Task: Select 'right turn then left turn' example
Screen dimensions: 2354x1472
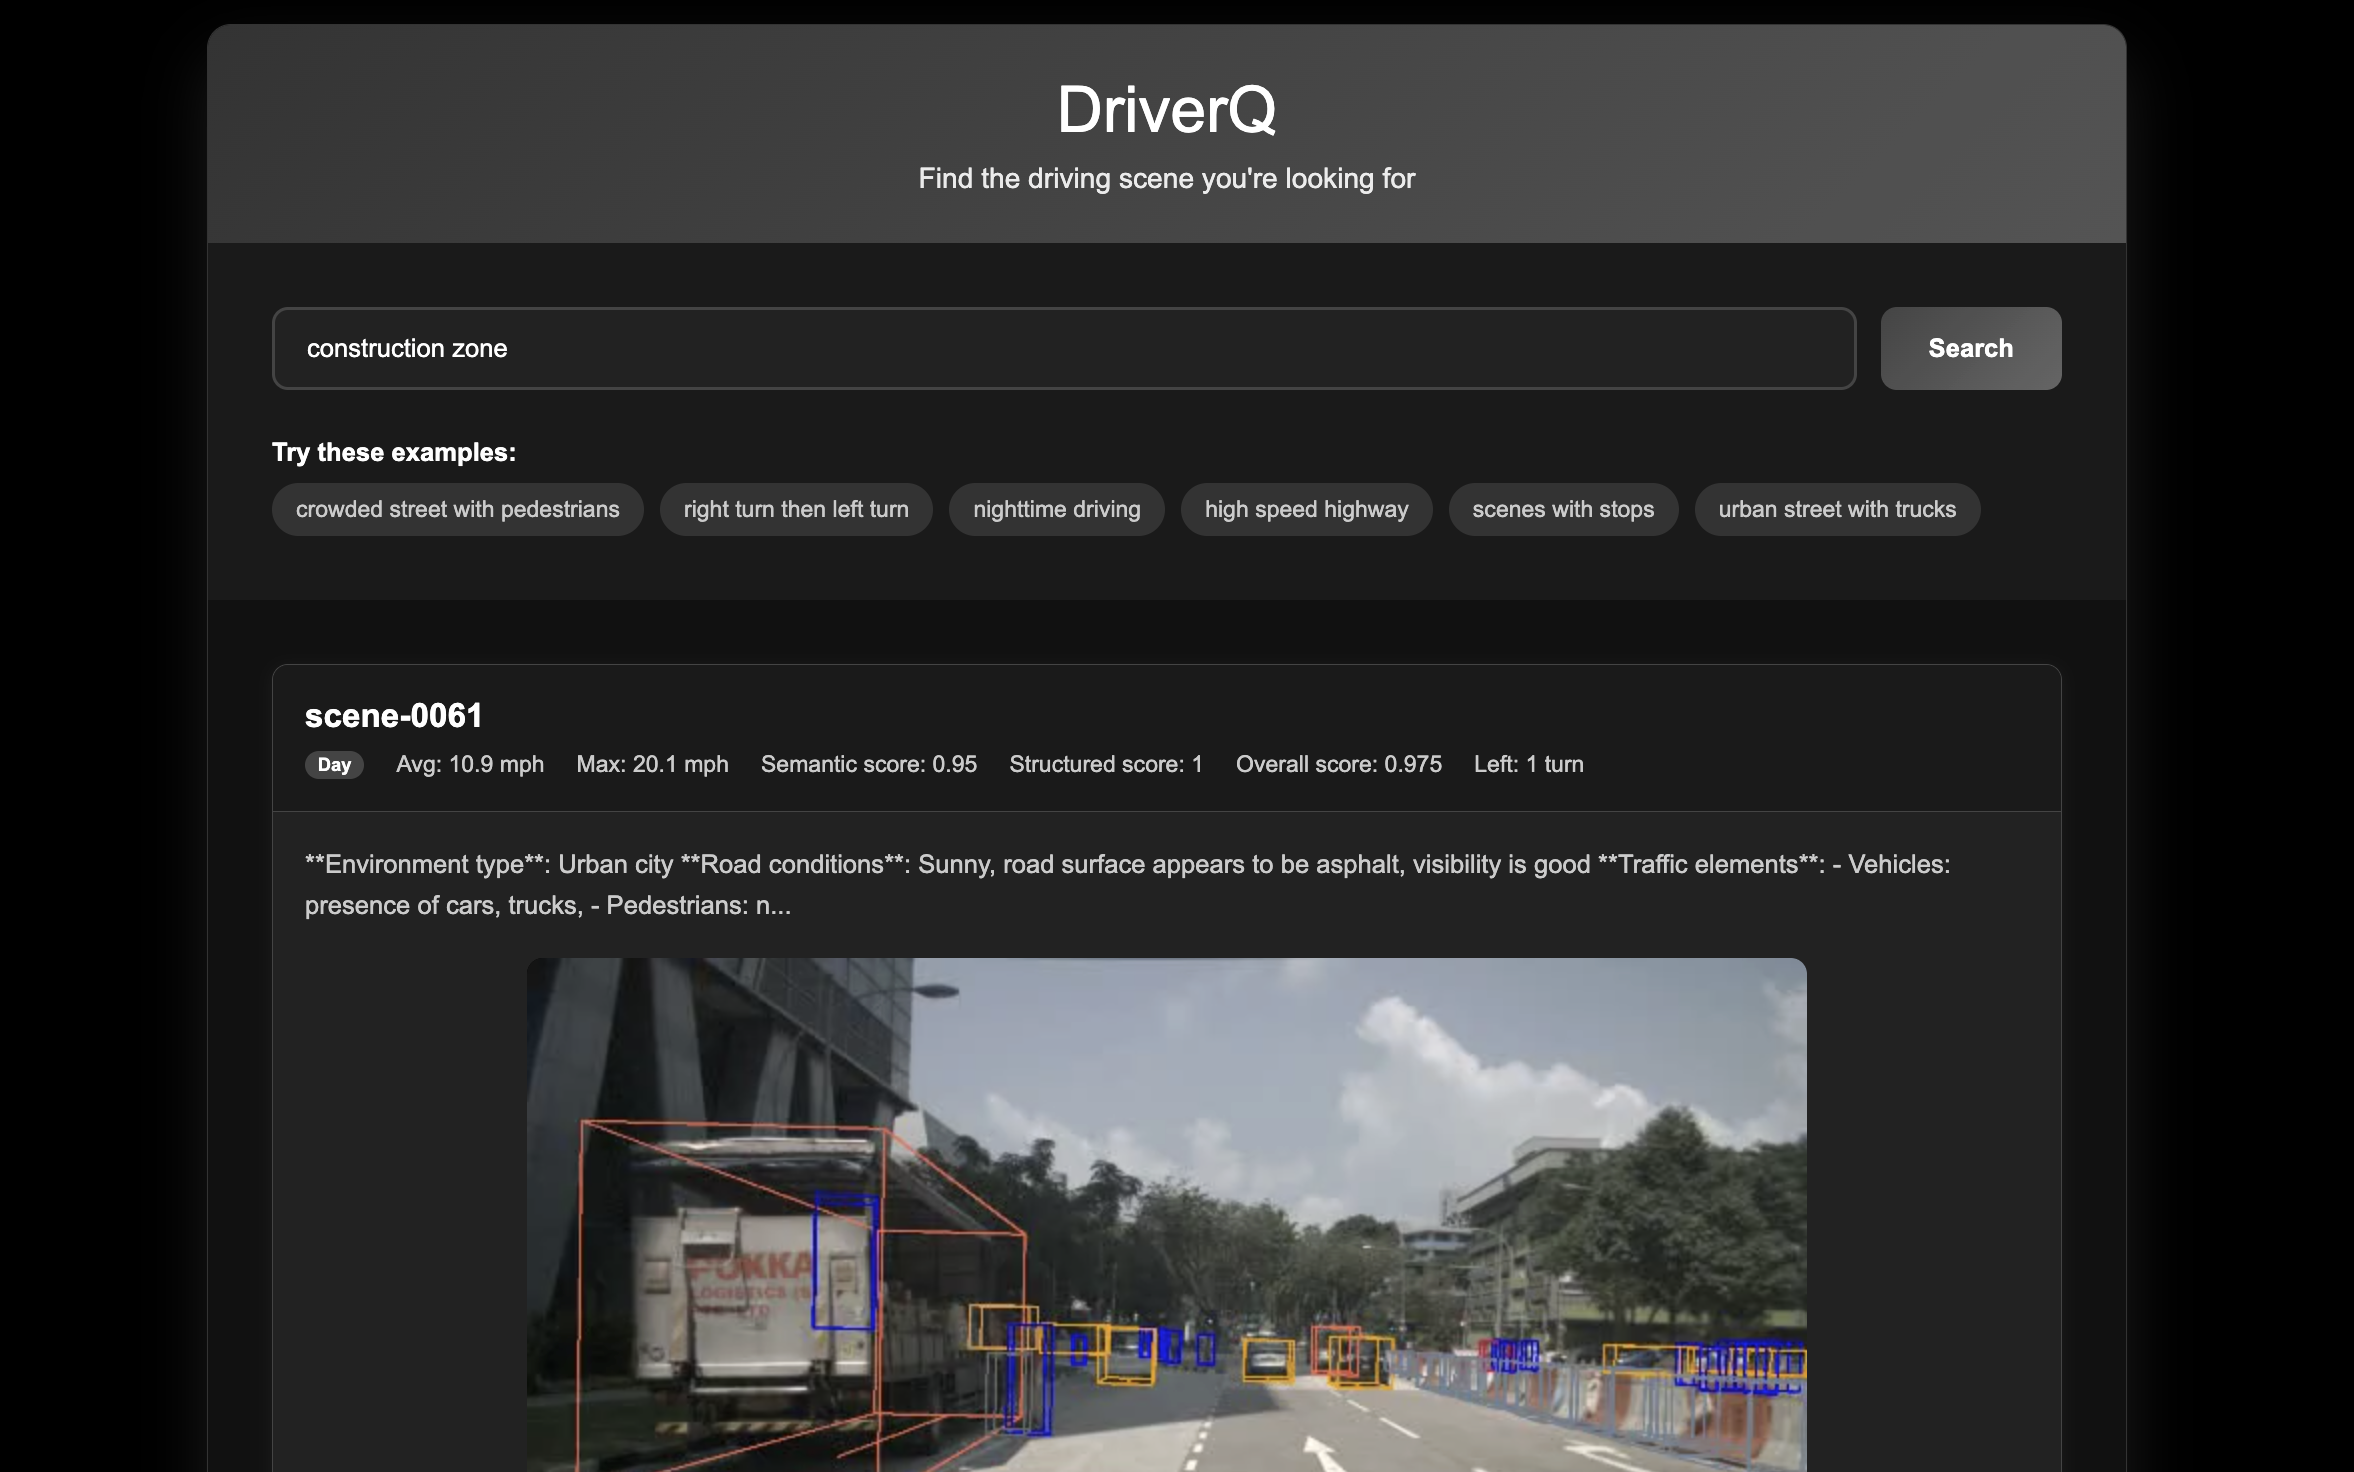Action: pyautogui.click(x=795, y=509)
